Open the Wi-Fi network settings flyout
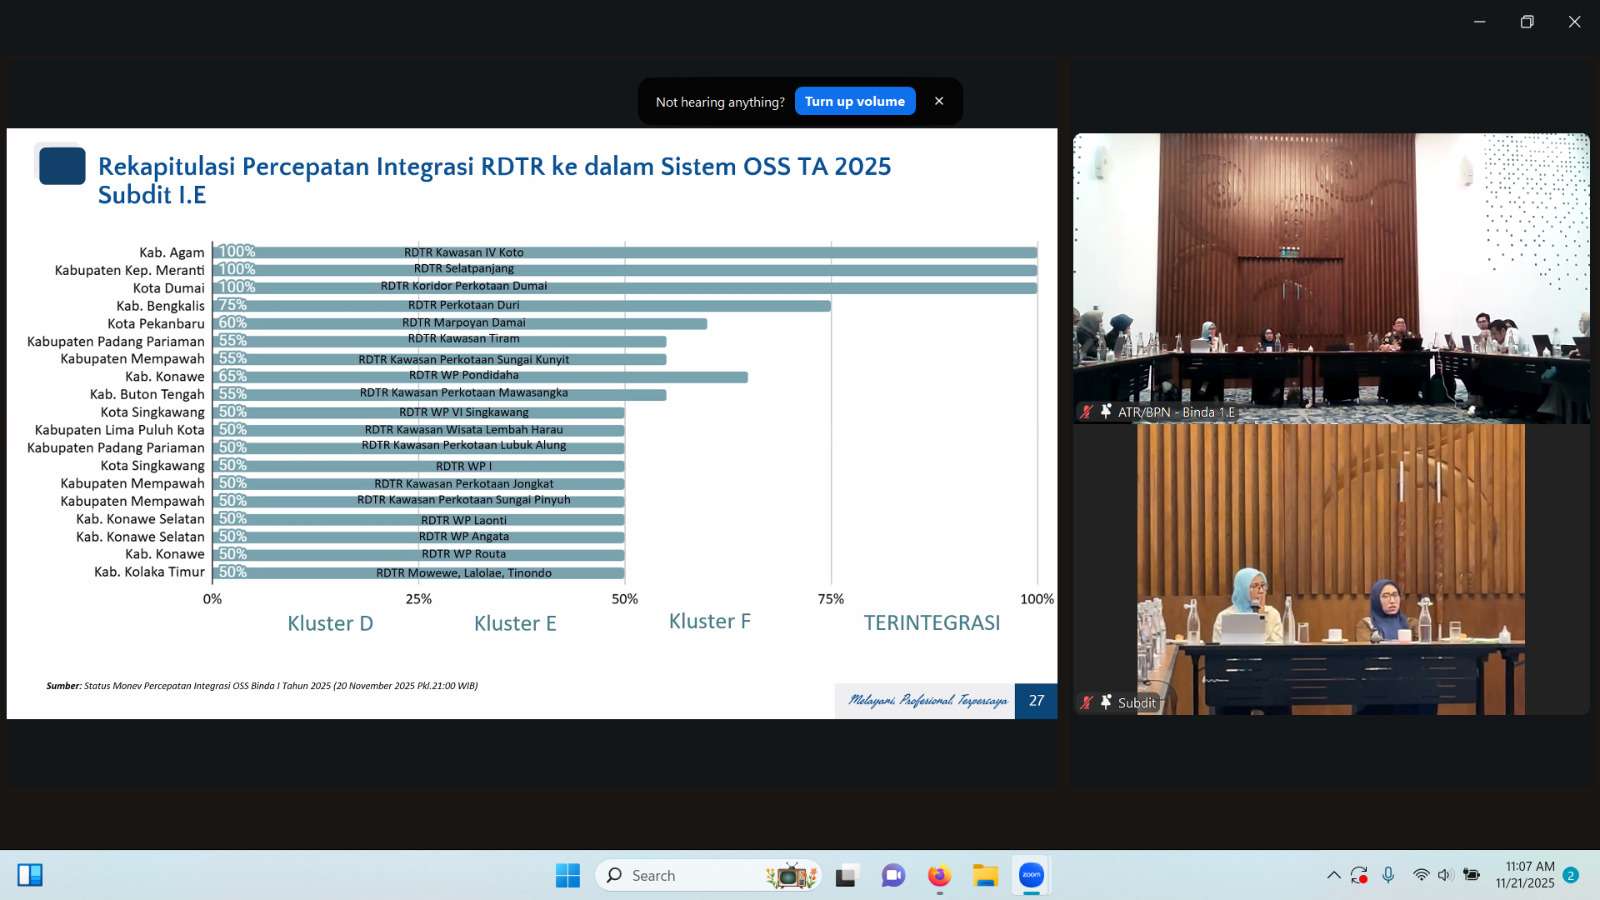The width and height of the screenshot is (1600, 900). (x=1421, y=876)
